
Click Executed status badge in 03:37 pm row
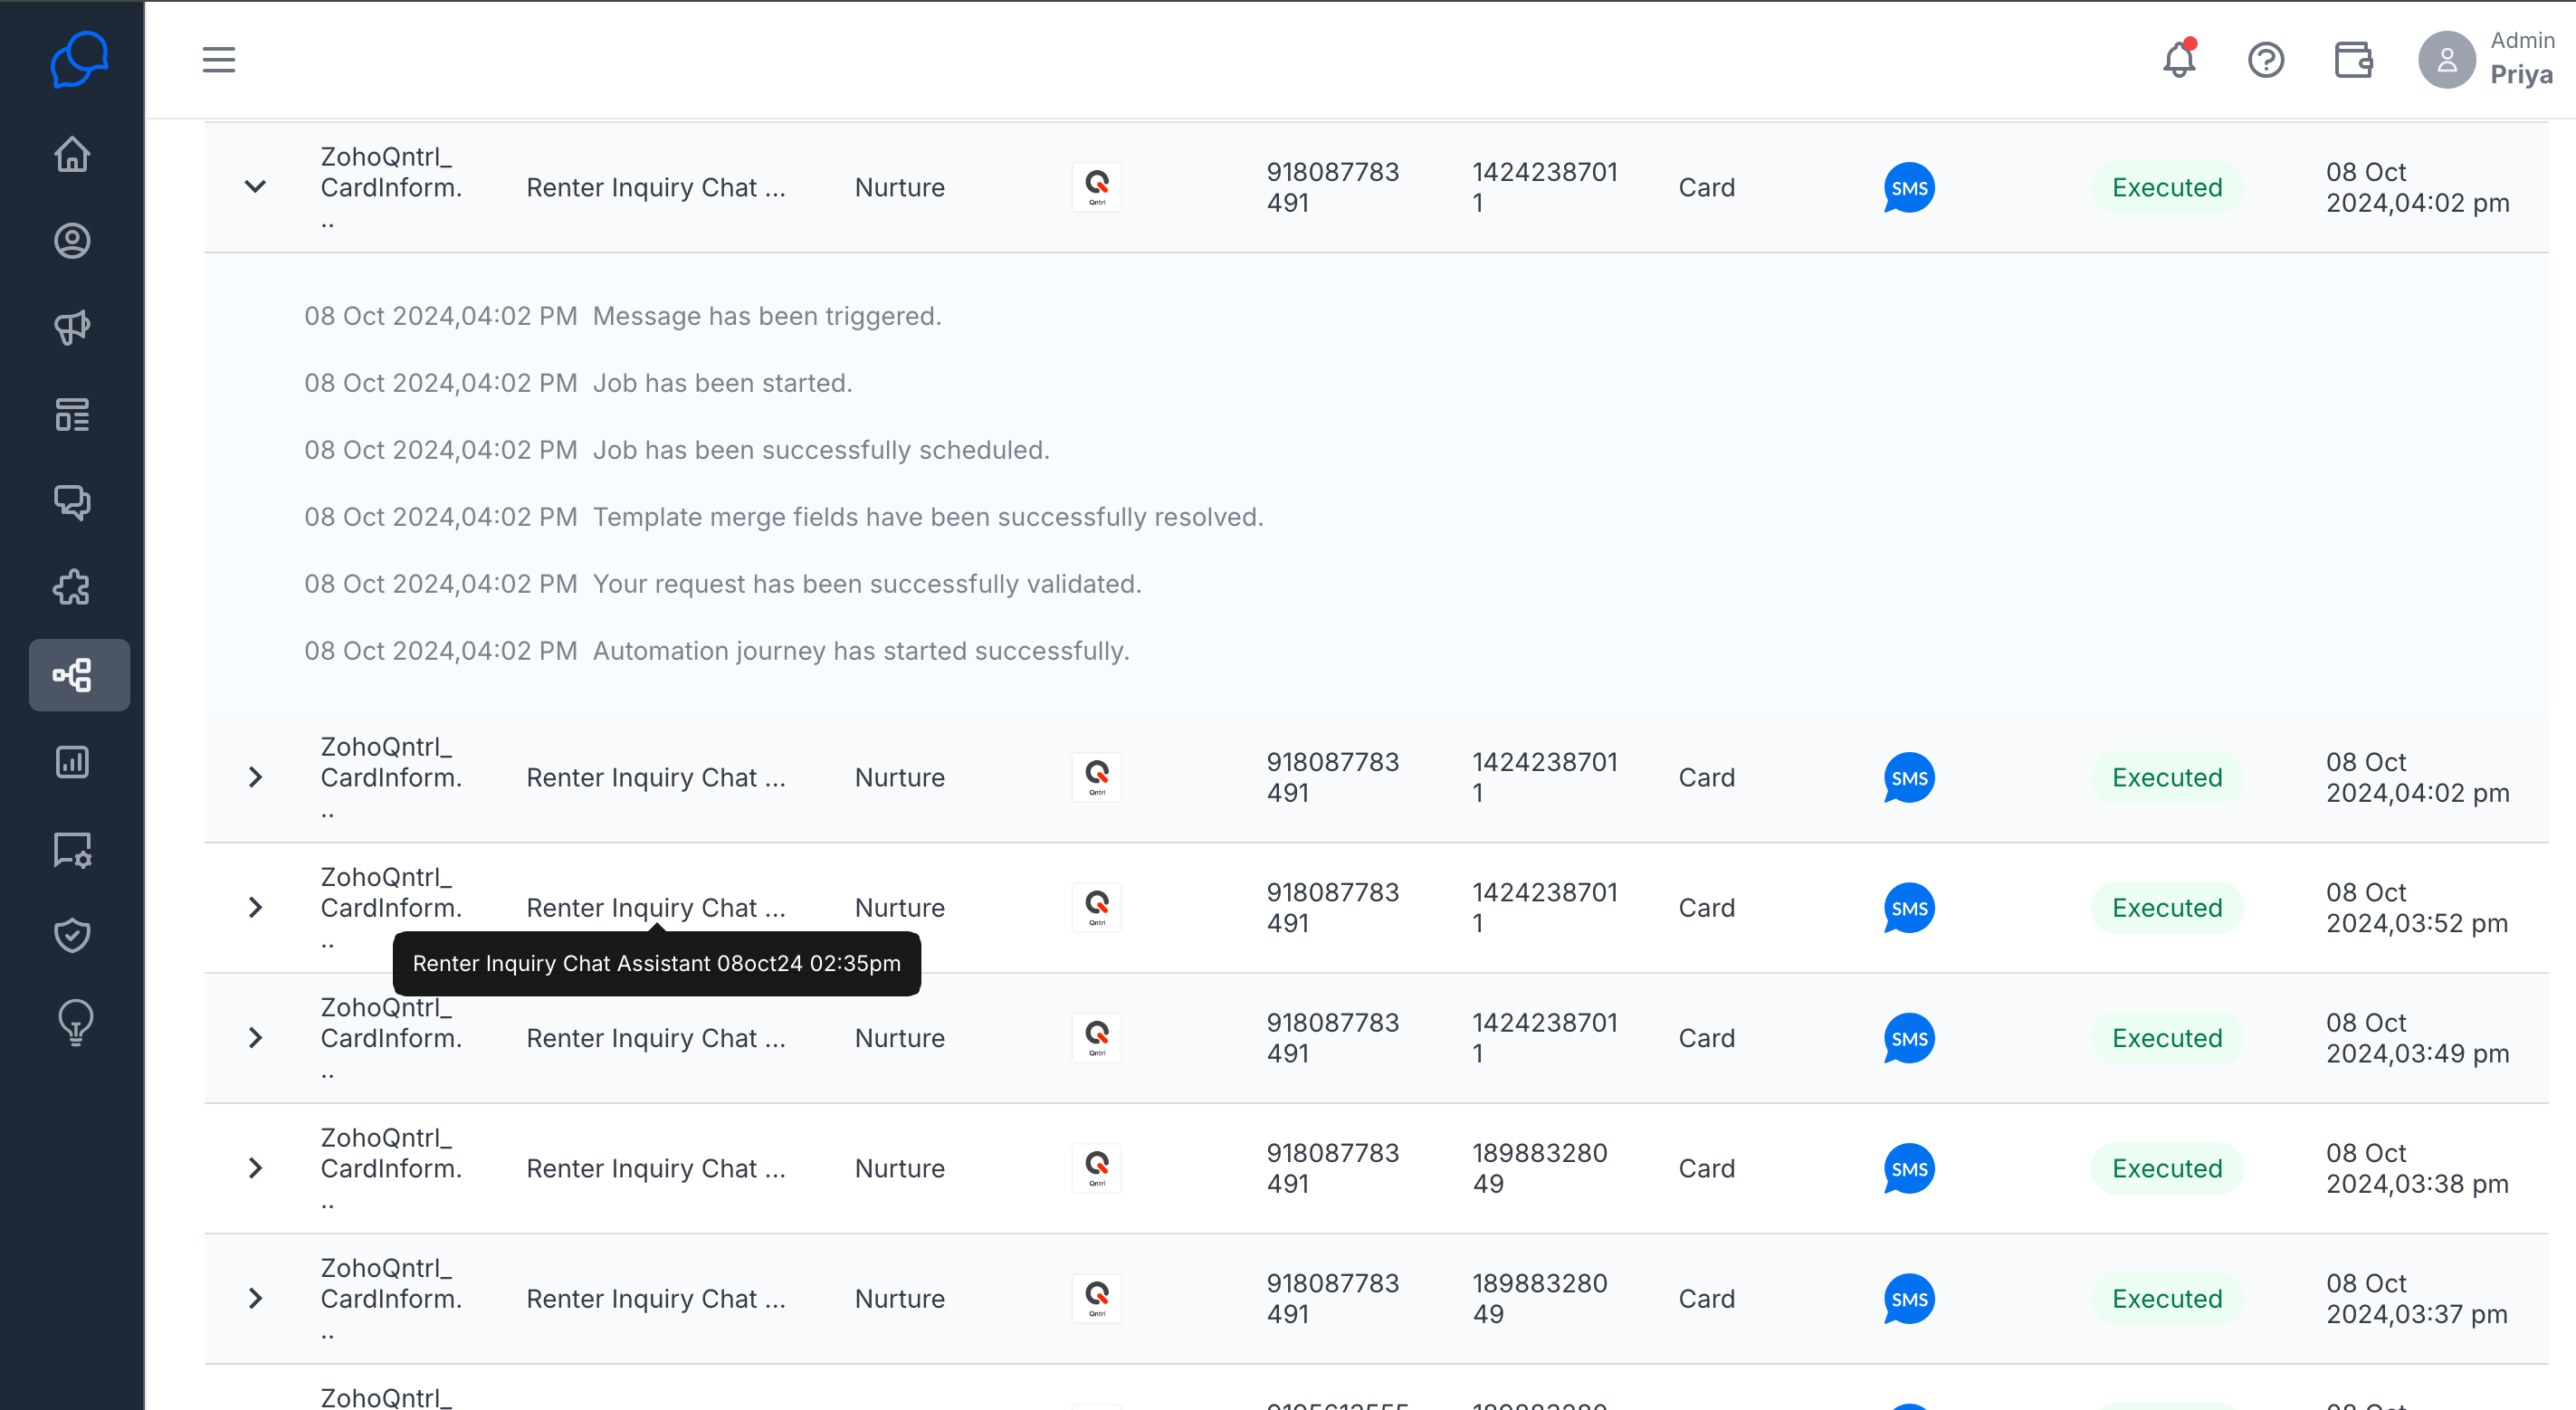pyautogui.click(x=2167, y=1298)
